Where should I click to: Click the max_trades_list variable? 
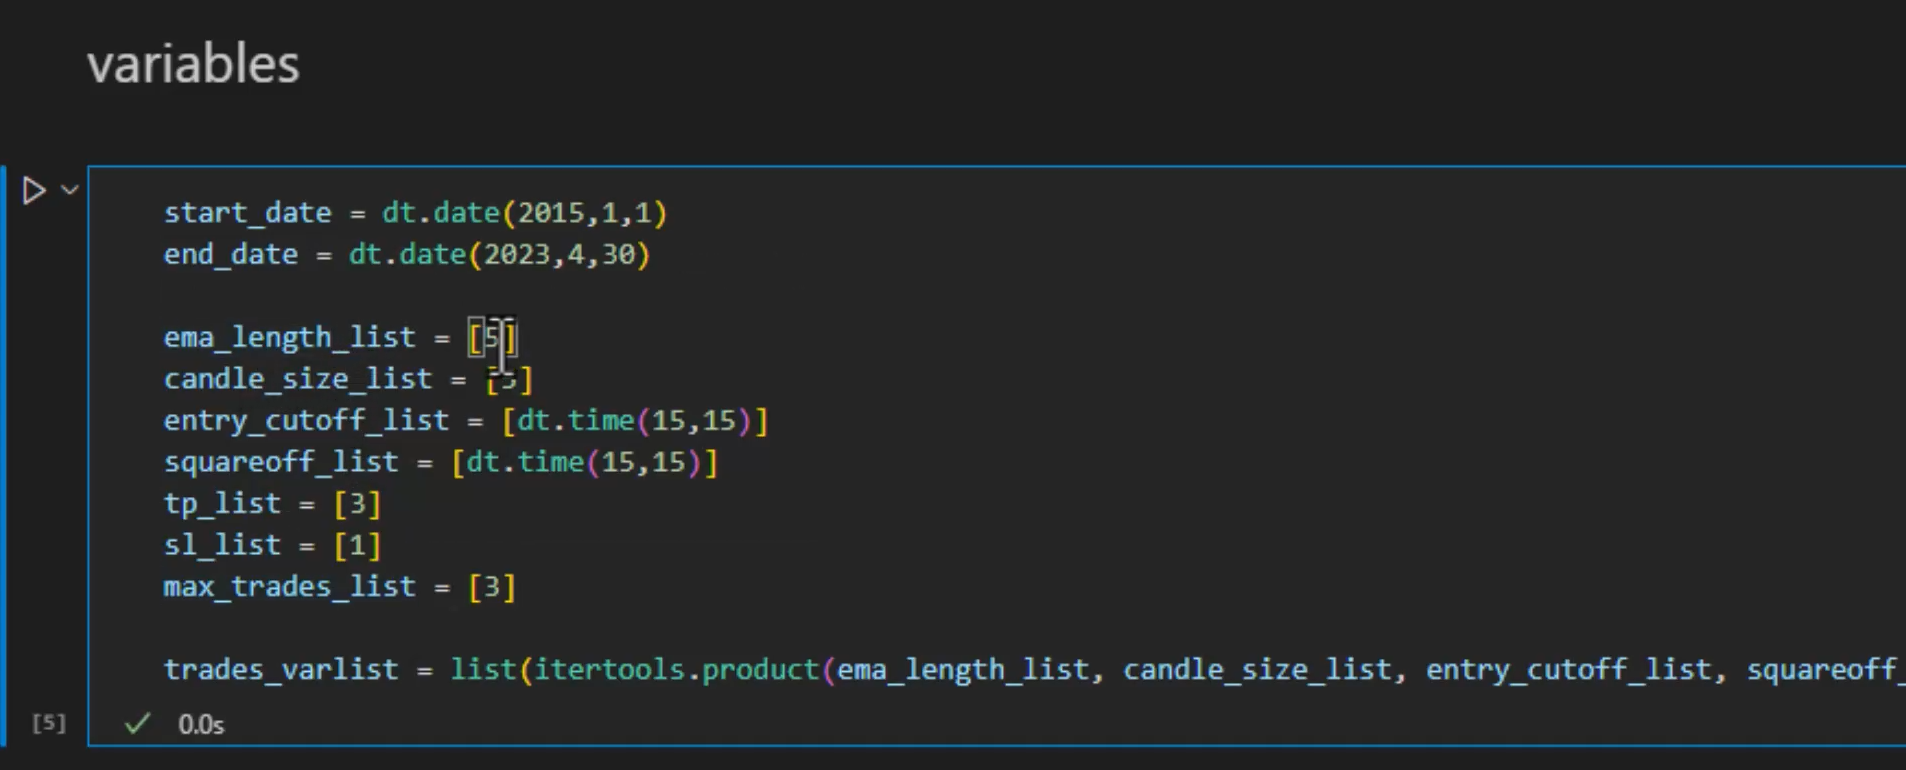pyautogui.click(x=289, y=587)
